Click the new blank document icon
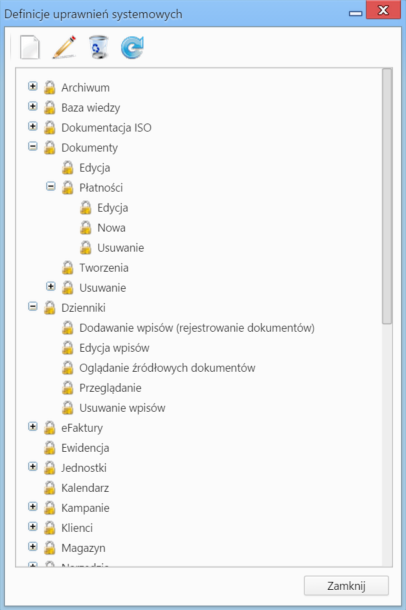406x610 pixels. (x=30, y=47)
